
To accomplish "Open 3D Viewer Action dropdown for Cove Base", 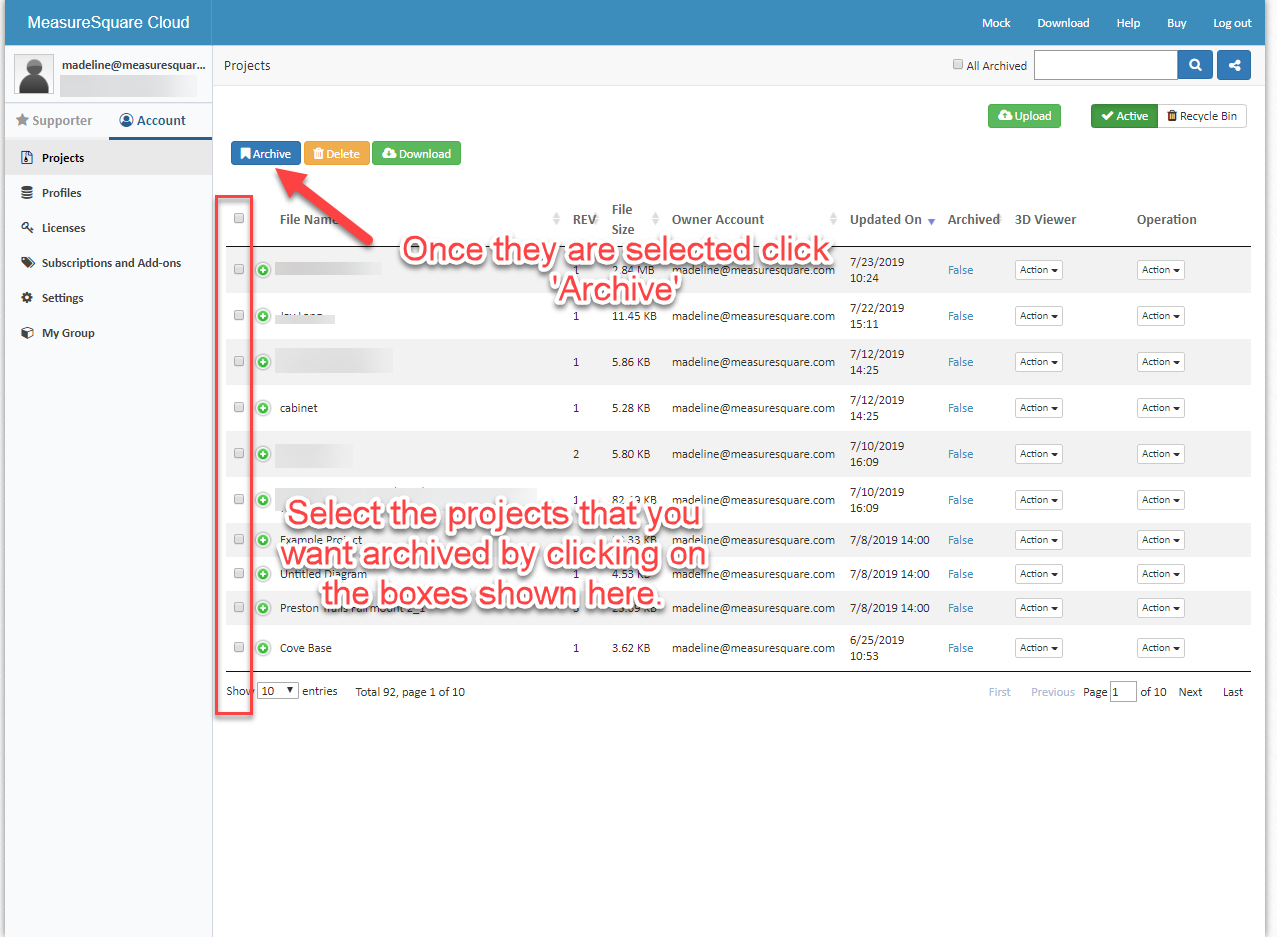I will click(1039, 648).
